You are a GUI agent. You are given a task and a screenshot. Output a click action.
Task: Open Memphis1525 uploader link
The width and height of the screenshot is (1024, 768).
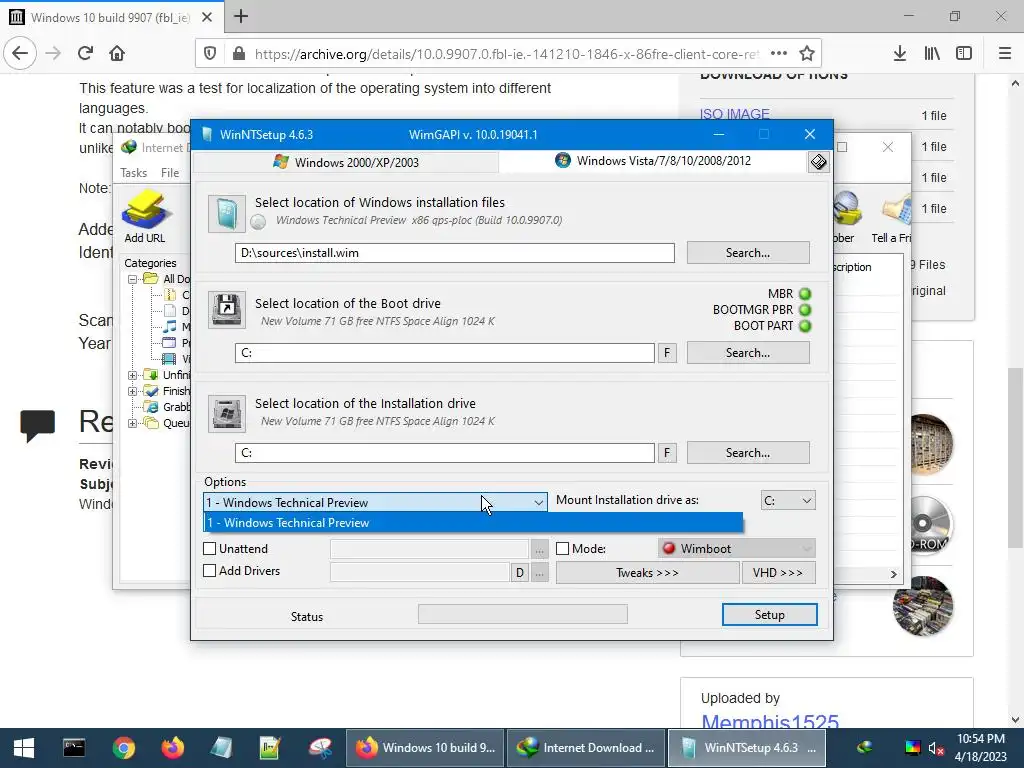tap(769, 720)
